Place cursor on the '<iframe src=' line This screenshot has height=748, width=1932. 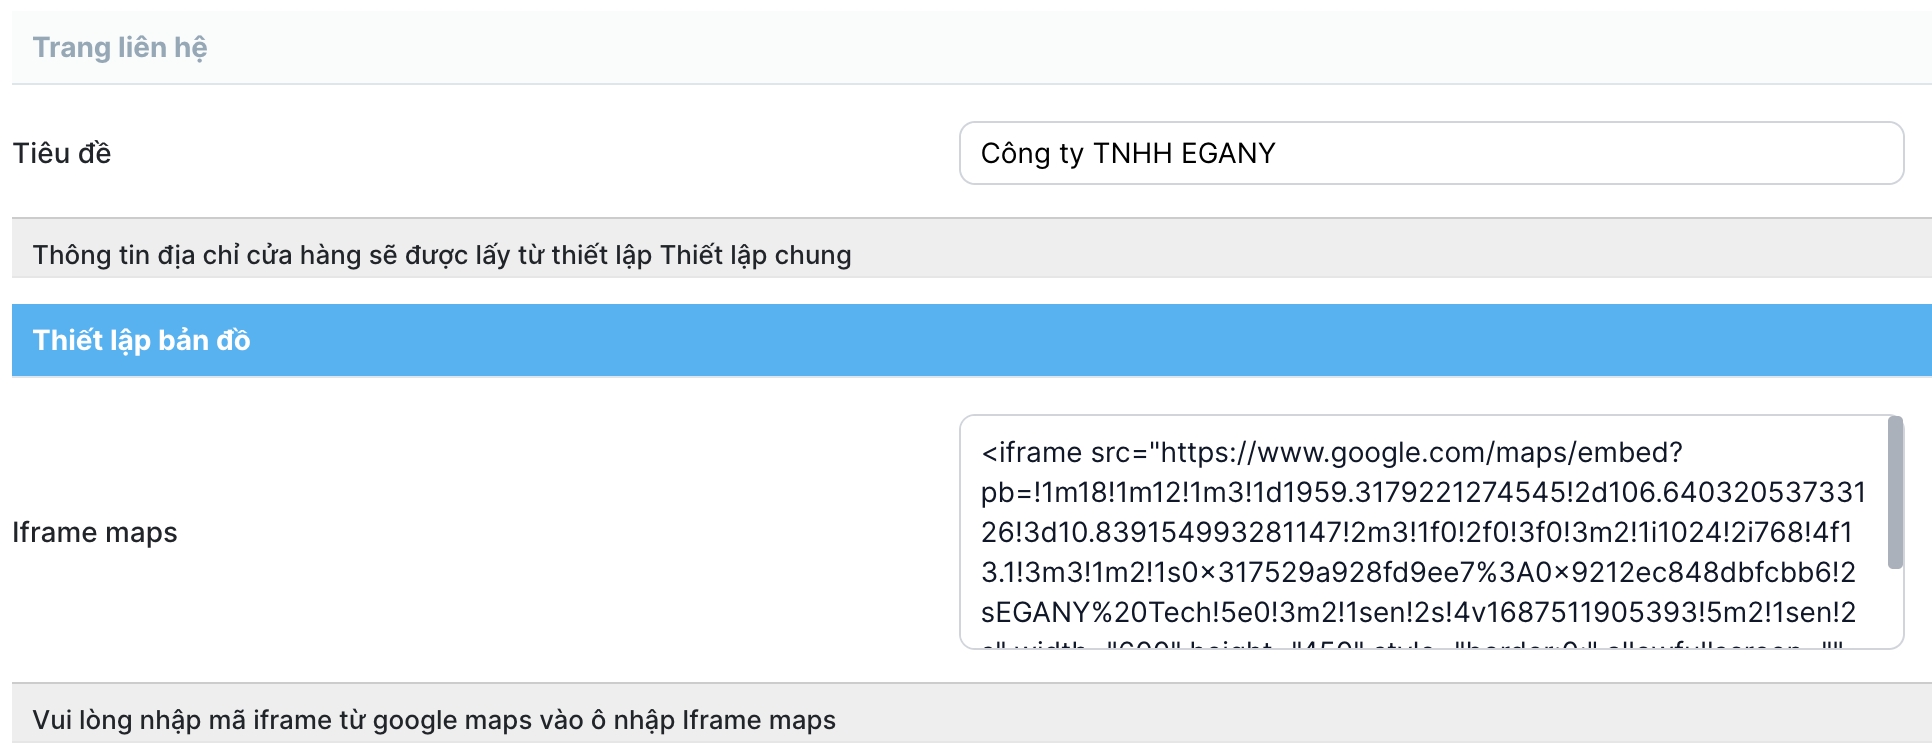(x=1063, y=452)
